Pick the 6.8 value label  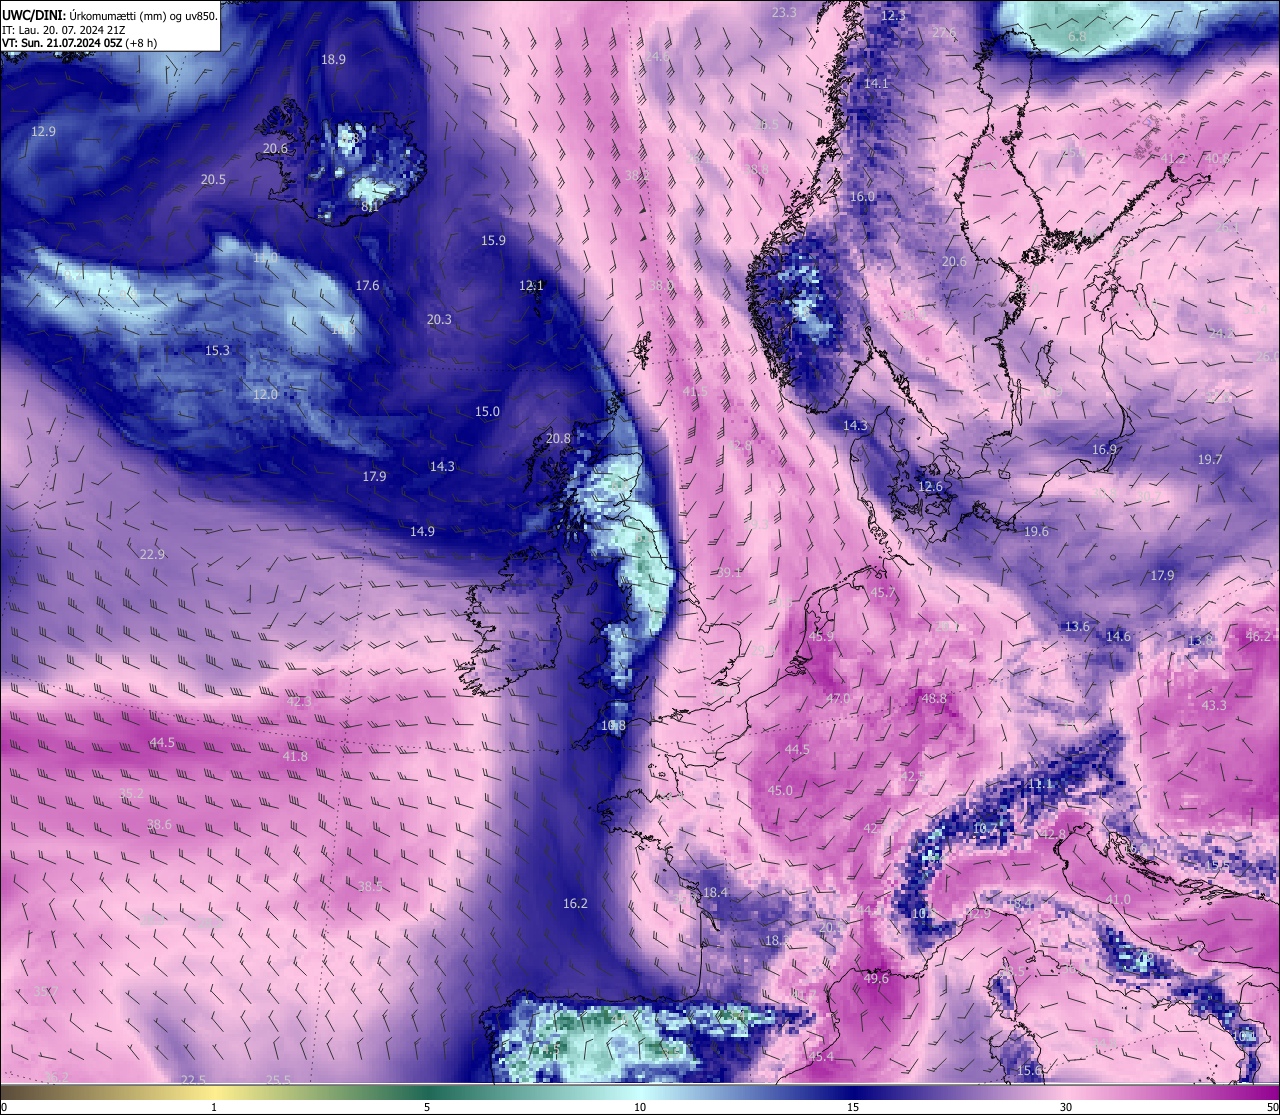[x=1077, y=36]
